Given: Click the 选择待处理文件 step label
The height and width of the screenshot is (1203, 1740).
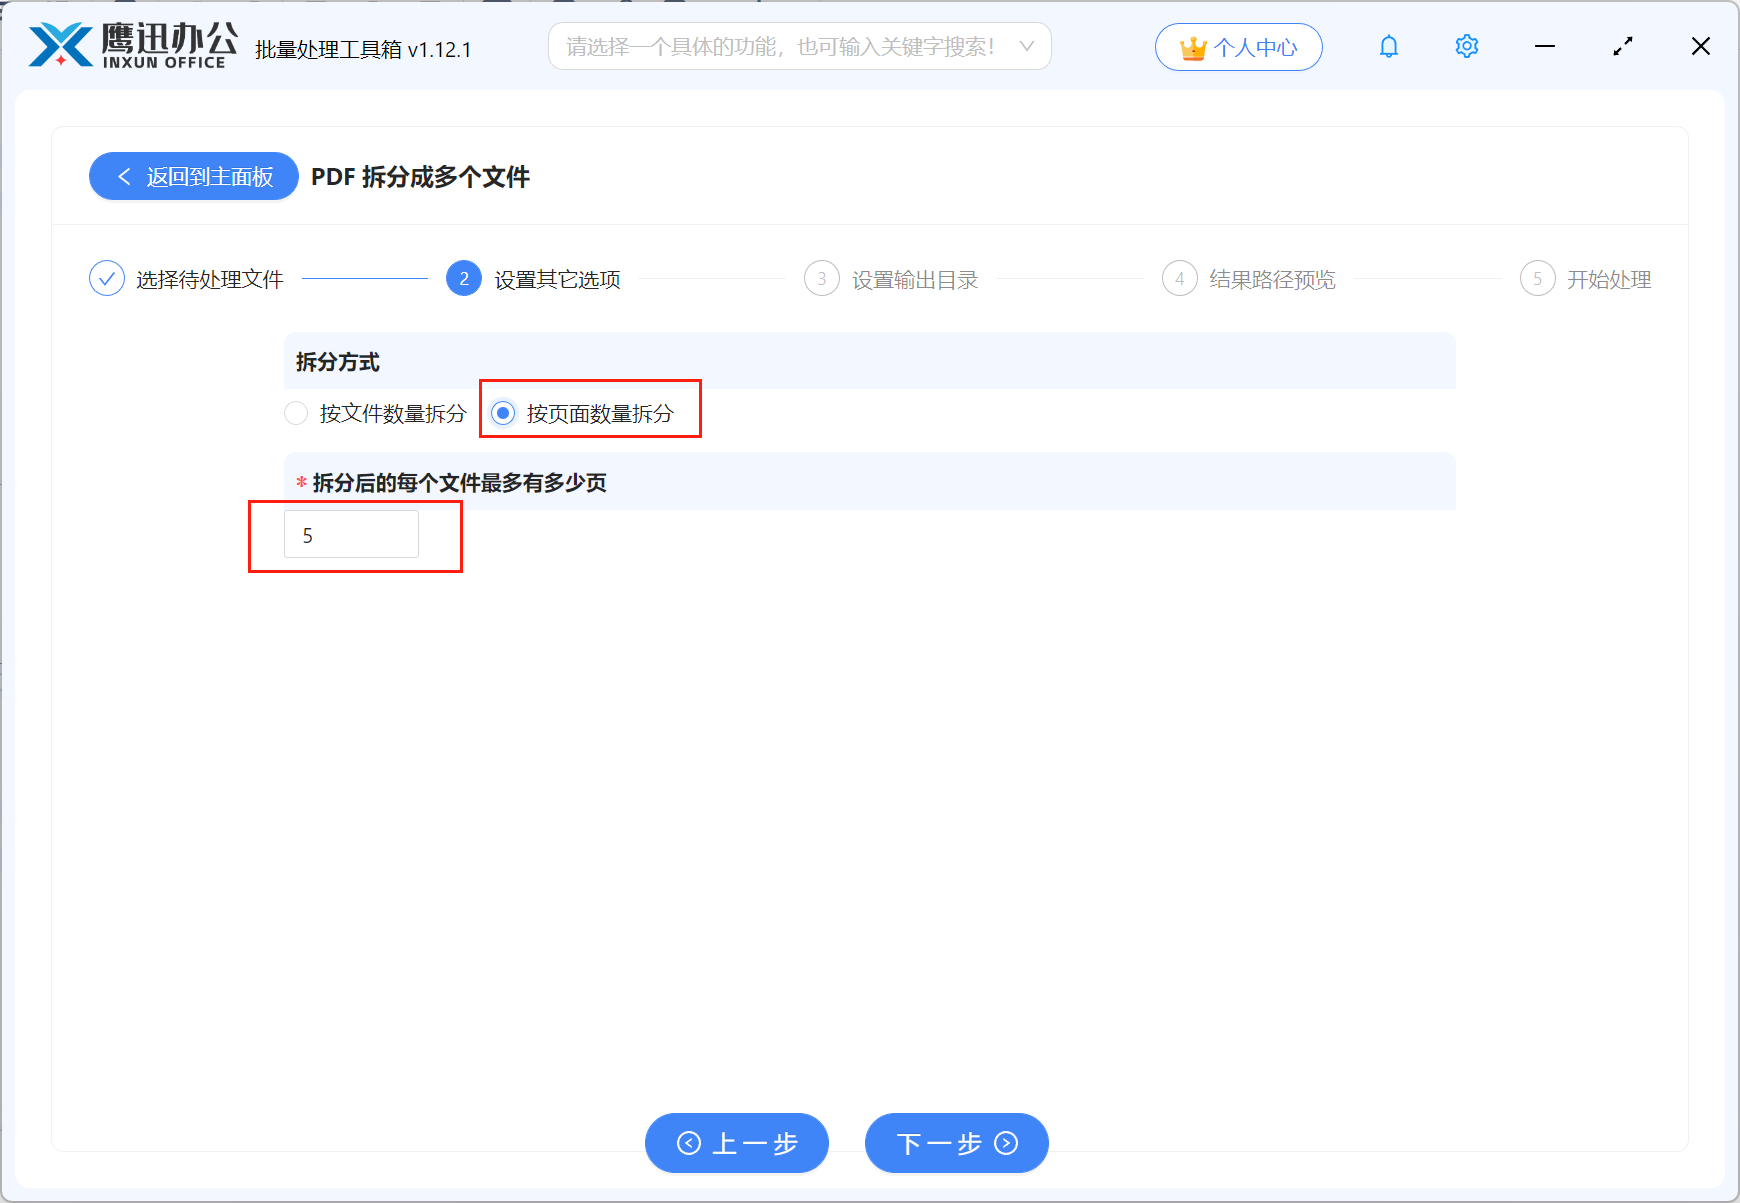Looking at the screenshot, I should coord(210,278).
